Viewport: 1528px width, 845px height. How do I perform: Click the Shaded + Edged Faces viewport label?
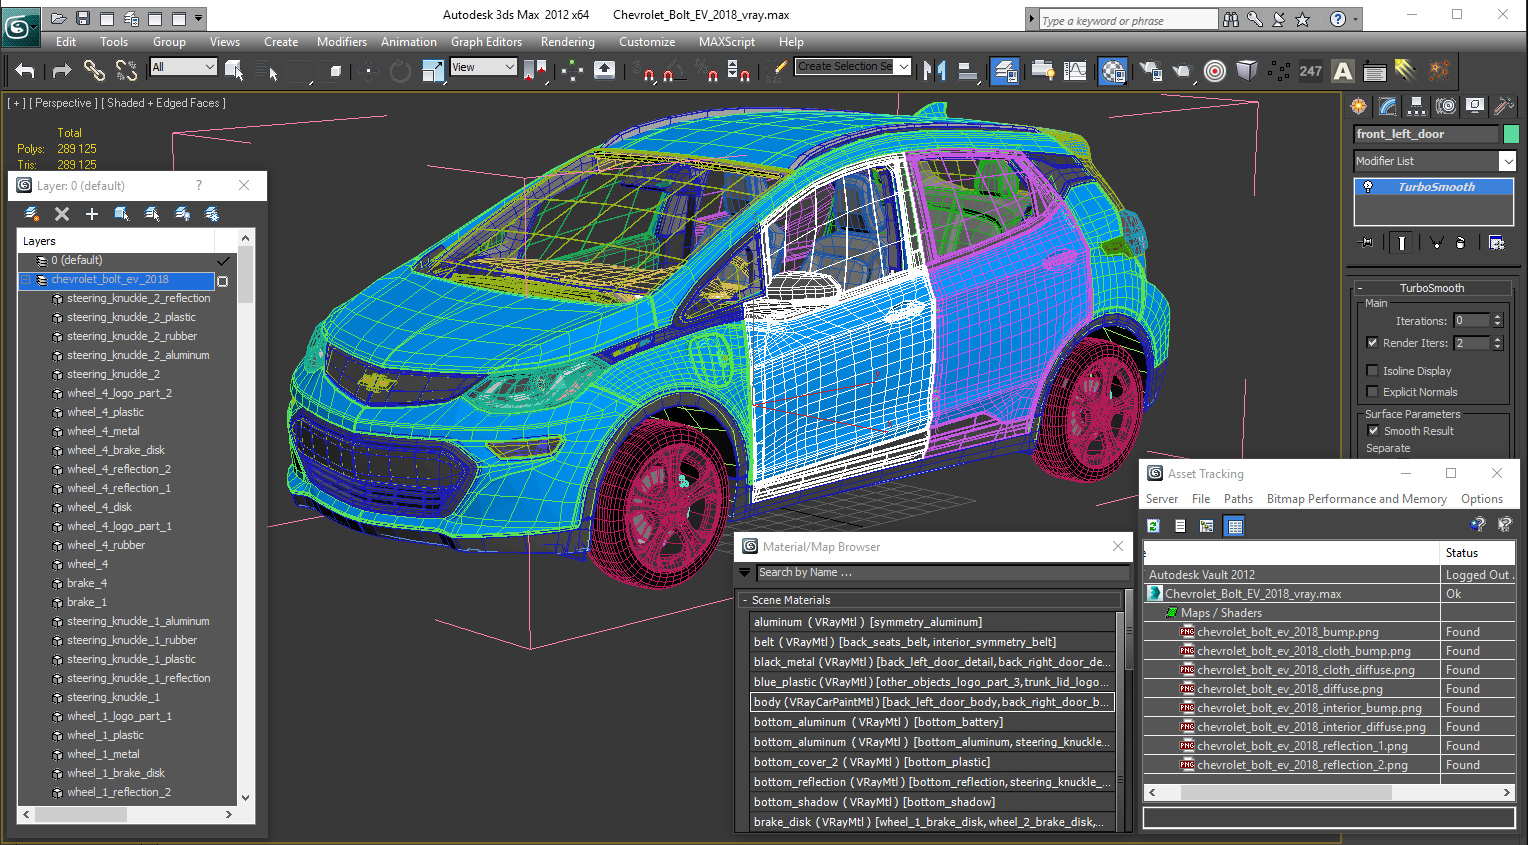[163, 103]
